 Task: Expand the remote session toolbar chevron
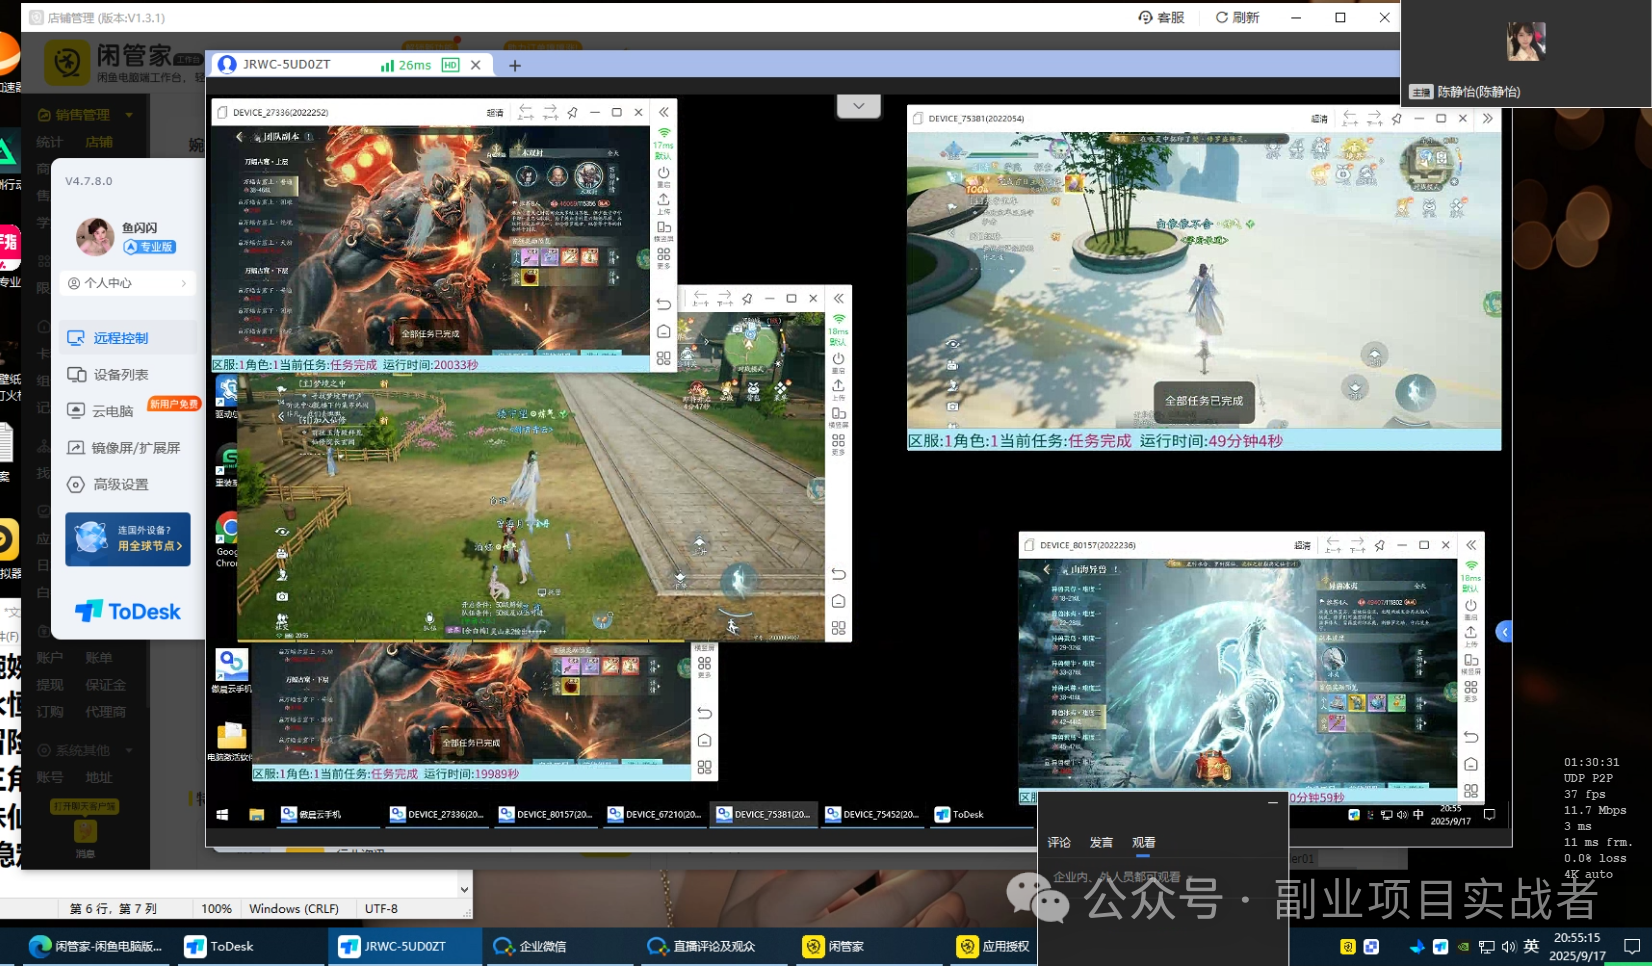pos(858,105)
